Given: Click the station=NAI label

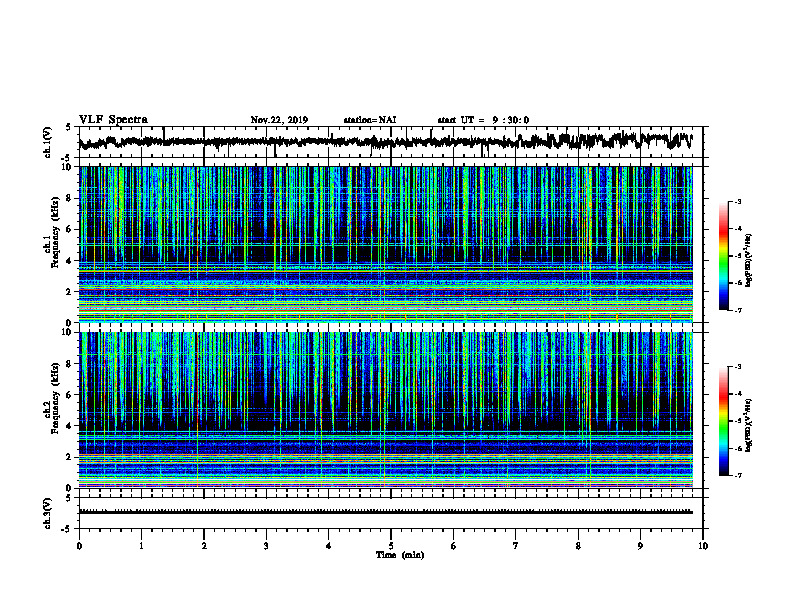Looking at the screenshot, I should pyautogui.click(x=370, y=120).
